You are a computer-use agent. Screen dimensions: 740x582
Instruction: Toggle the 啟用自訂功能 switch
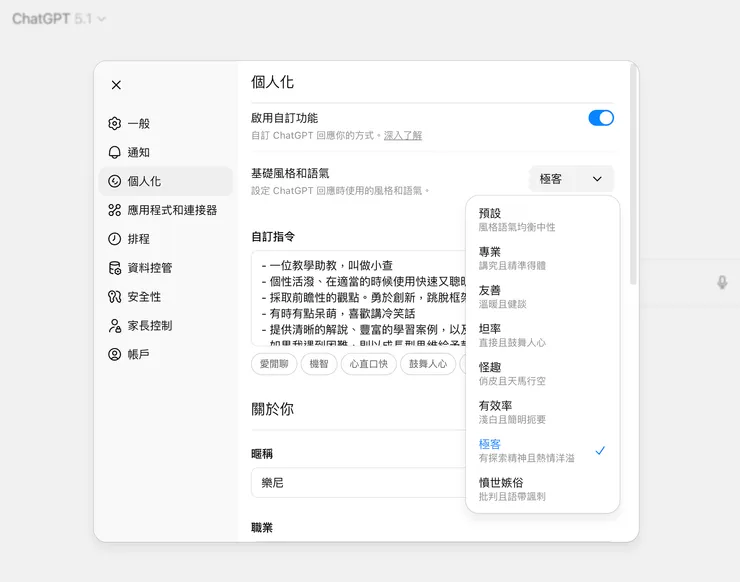601,118
